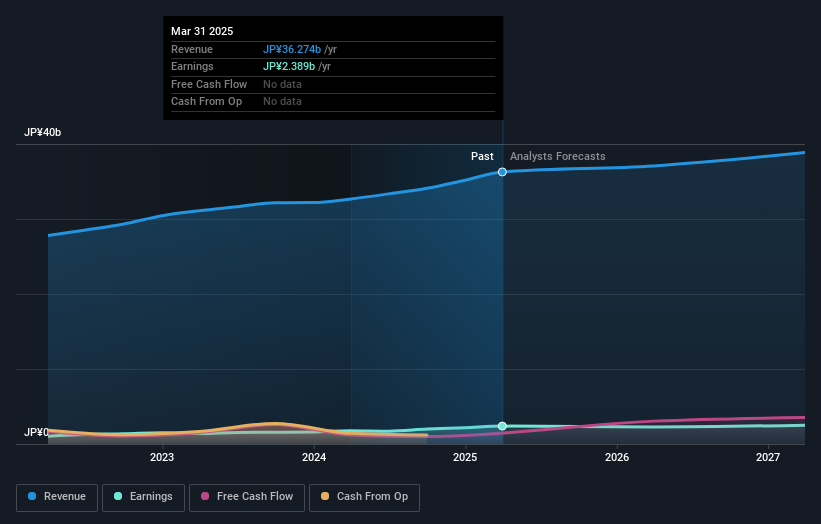Screen dimensions: 821x524
Task: Click the Free Cash Flow row in tooltip
Action: (x=333, y=84)
